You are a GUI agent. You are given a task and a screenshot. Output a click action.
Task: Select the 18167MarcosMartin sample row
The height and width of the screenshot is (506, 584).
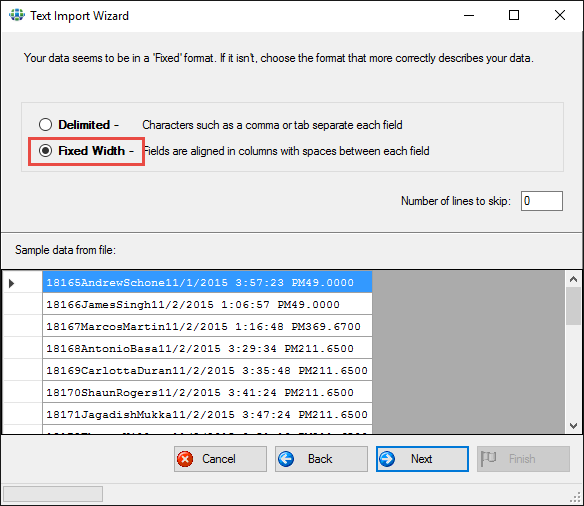207,326
